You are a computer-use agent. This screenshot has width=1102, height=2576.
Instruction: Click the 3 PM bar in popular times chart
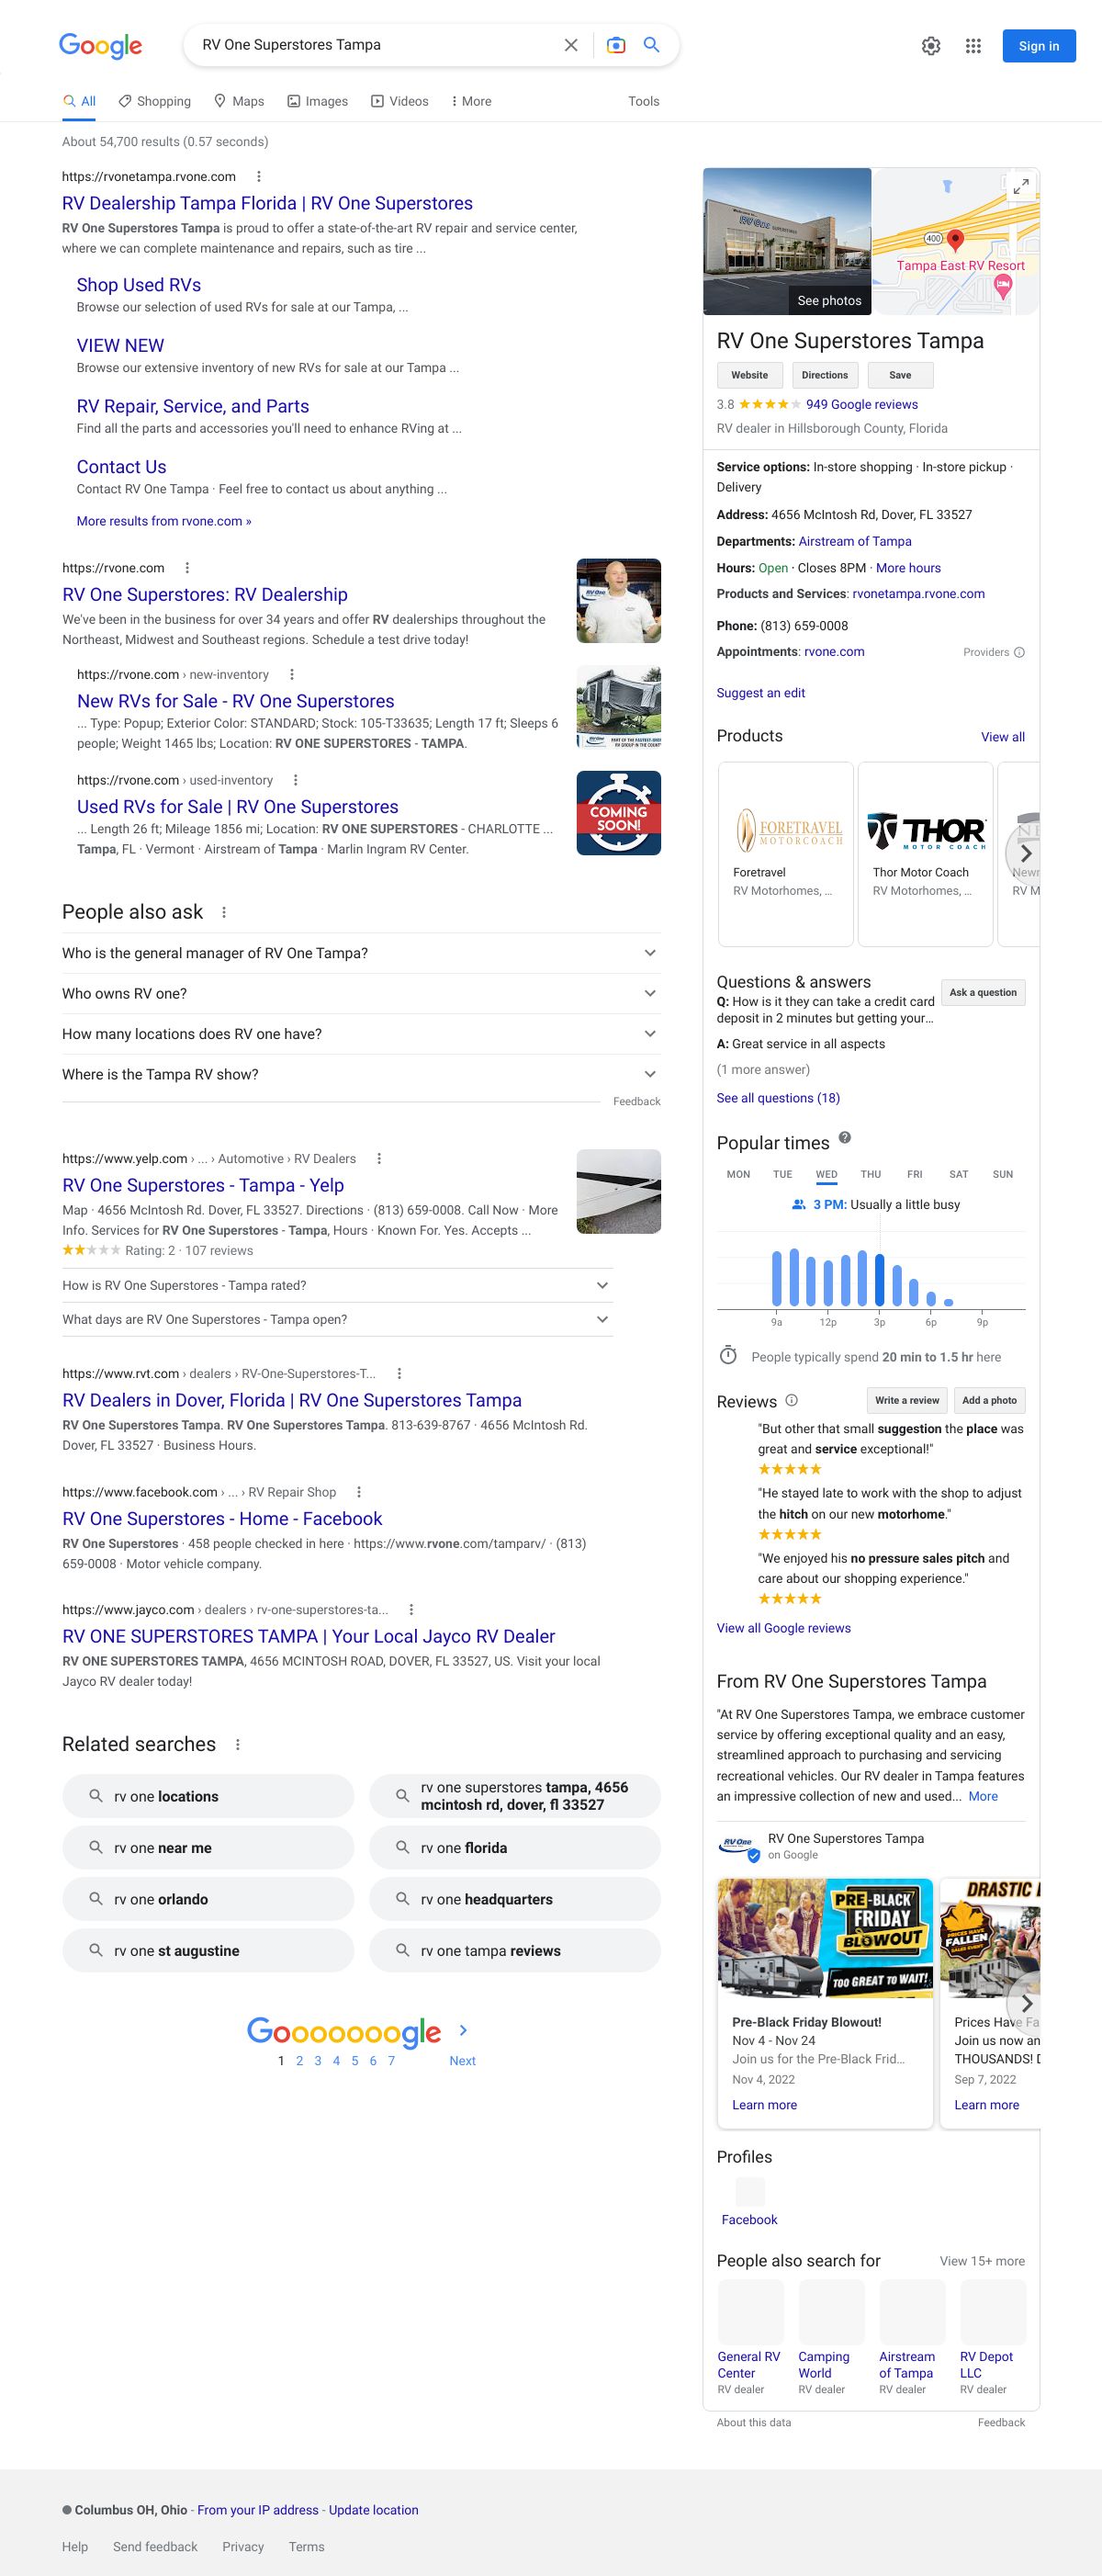click(x=880, y=1280)
